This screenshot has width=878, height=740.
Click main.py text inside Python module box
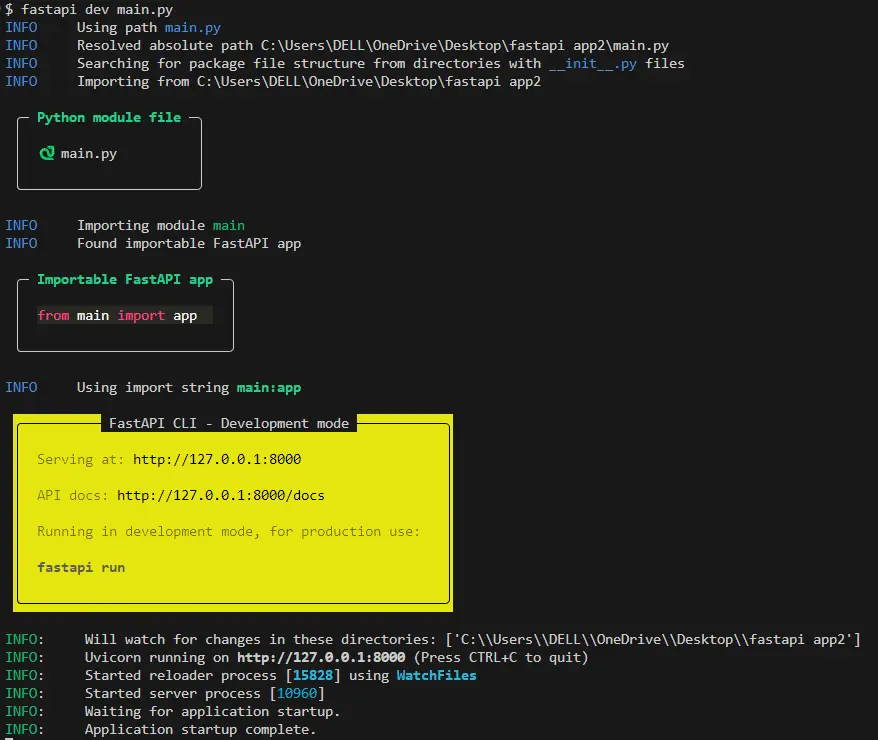(88, 153)
